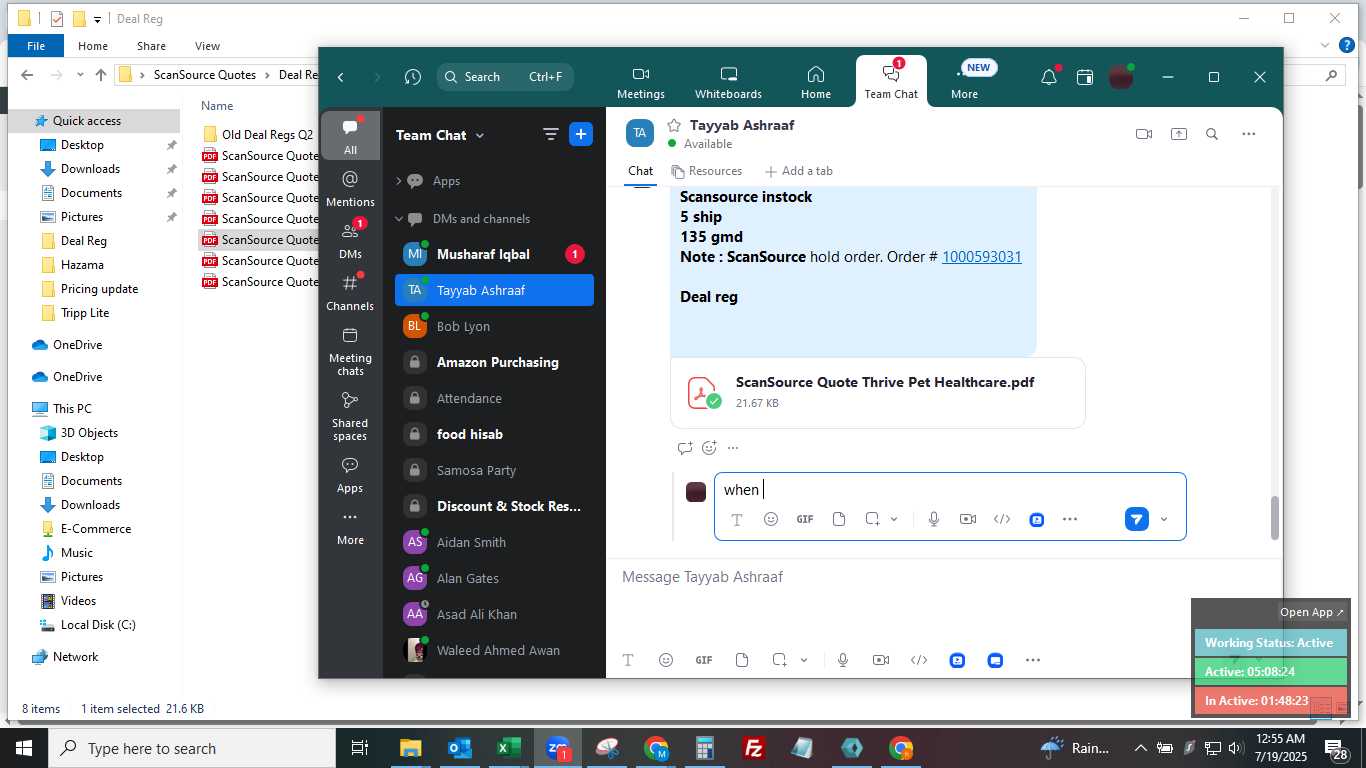This screenshot has width=1366, height=768.
Task: Go back using Zoom's header back arrow
Action: [x=341, y=77]
